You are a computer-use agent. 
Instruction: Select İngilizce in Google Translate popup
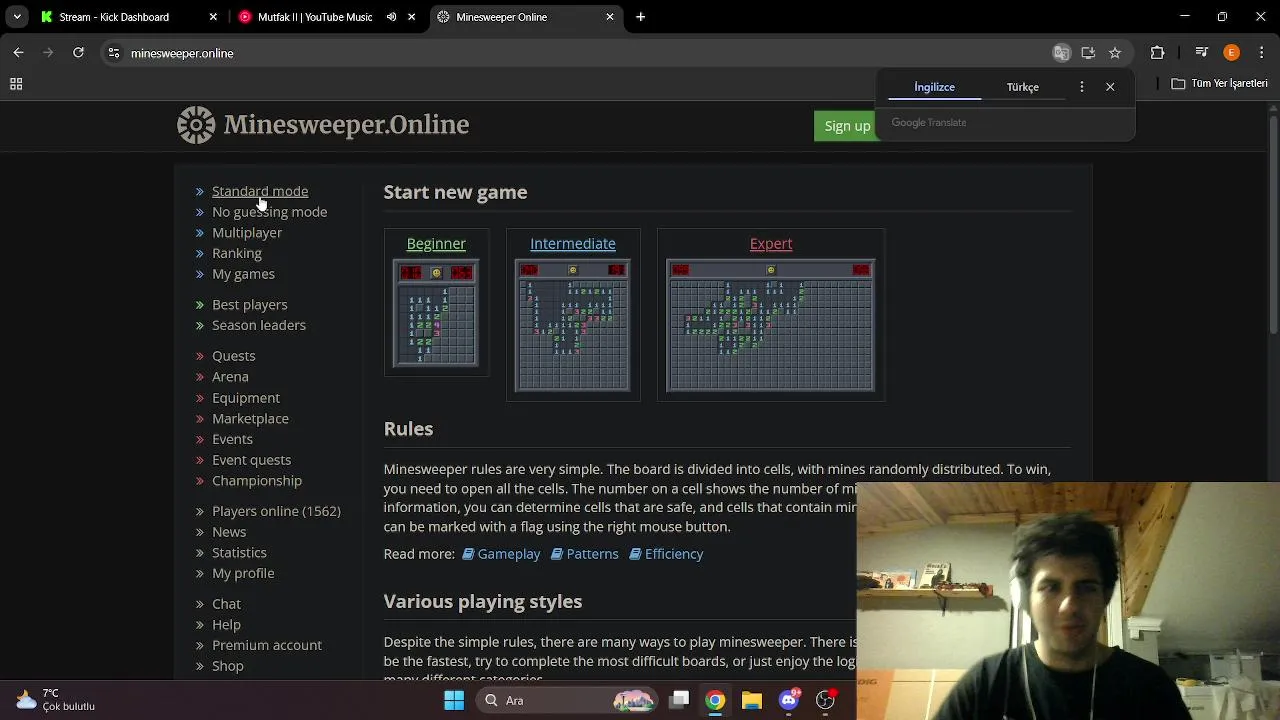click(934, 87)
